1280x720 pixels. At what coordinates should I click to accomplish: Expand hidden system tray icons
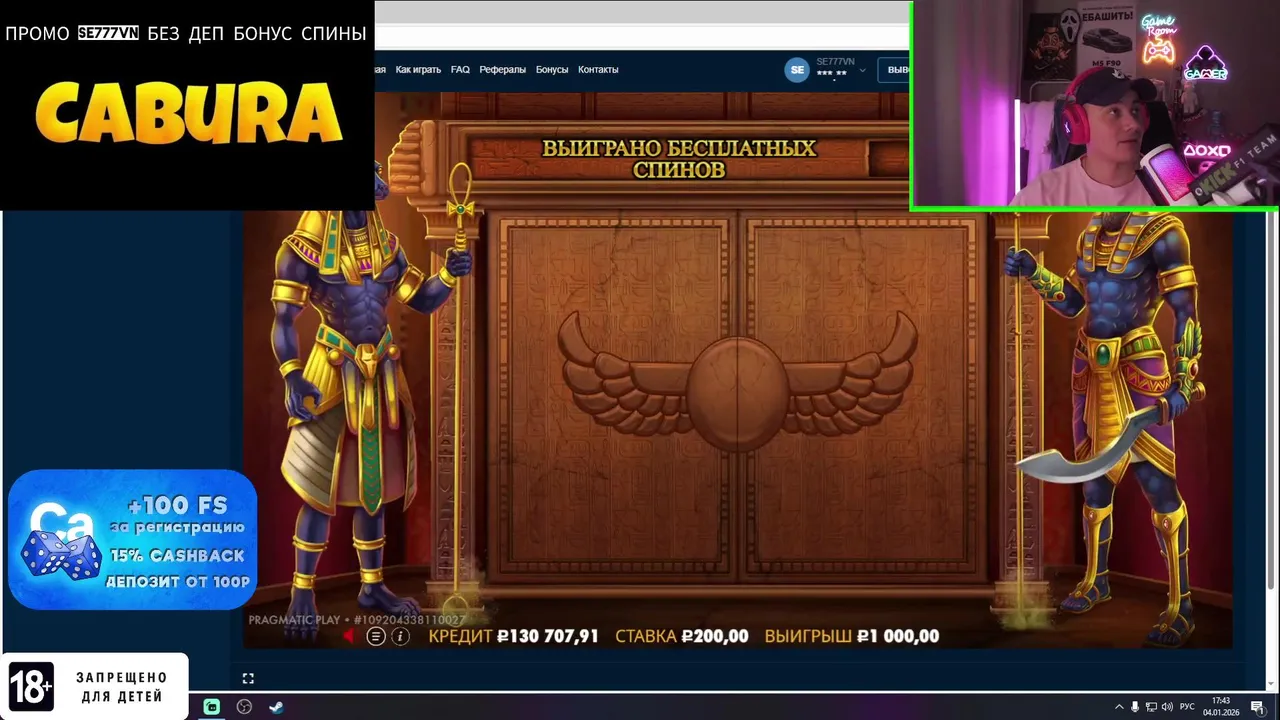pyautogui.click(x=1119, y=707)
